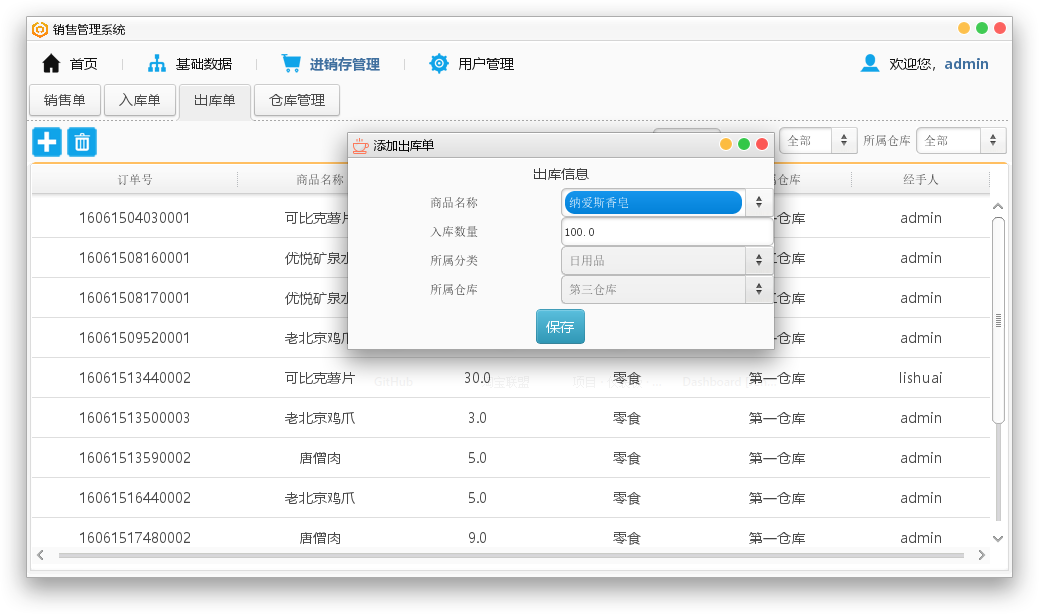Click the admin username link
Image resolution: width=1039 pixels, height=614 pixels.
[966, 64]
